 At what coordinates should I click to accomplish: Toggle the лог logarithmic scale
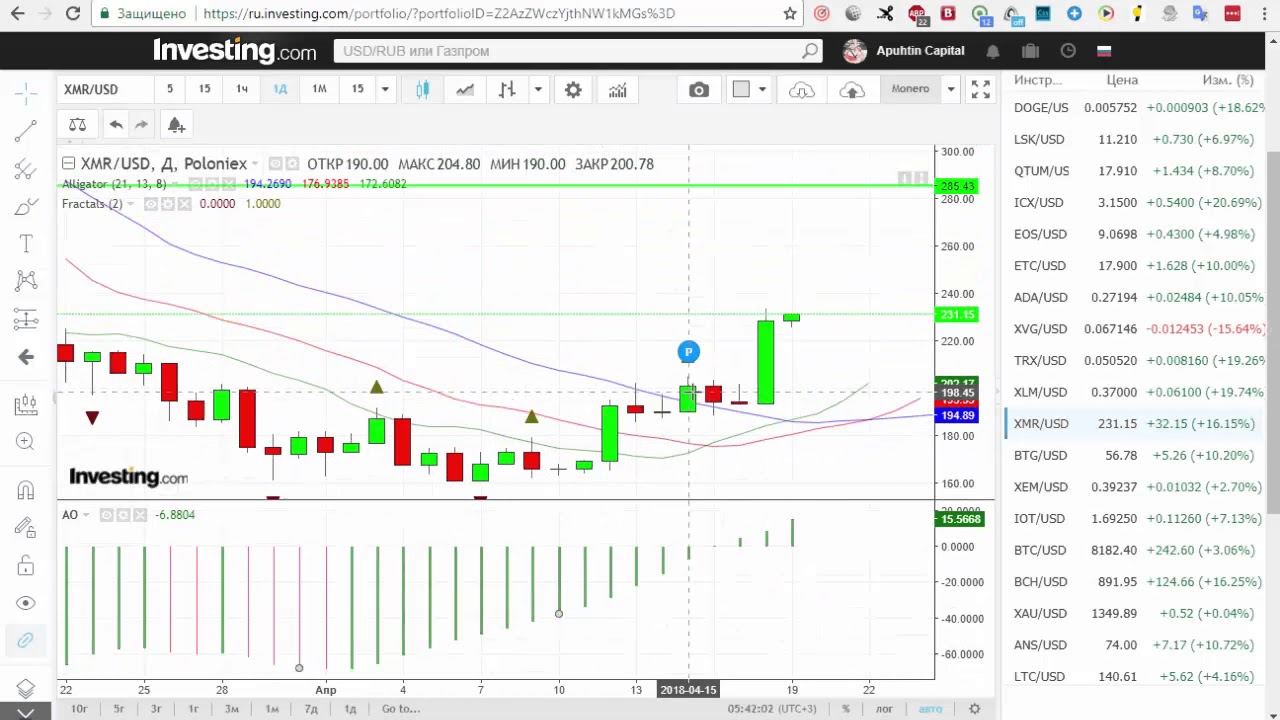tap(885, 709)
